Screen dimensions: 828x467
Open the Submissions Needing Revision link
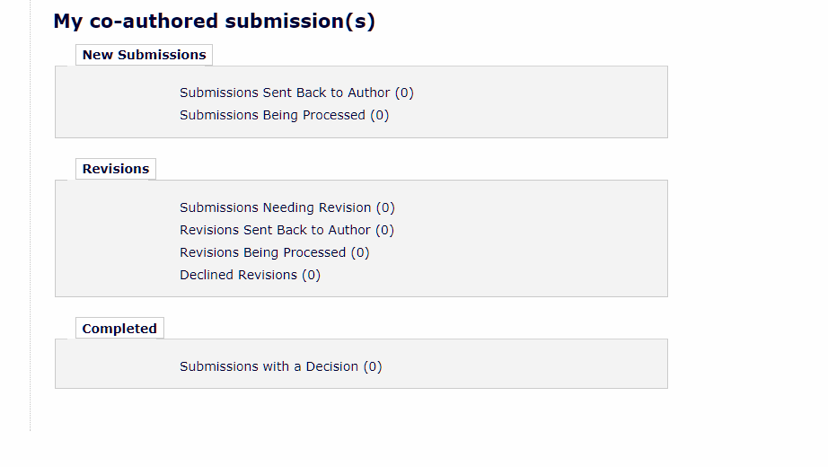tap(275, 208)
